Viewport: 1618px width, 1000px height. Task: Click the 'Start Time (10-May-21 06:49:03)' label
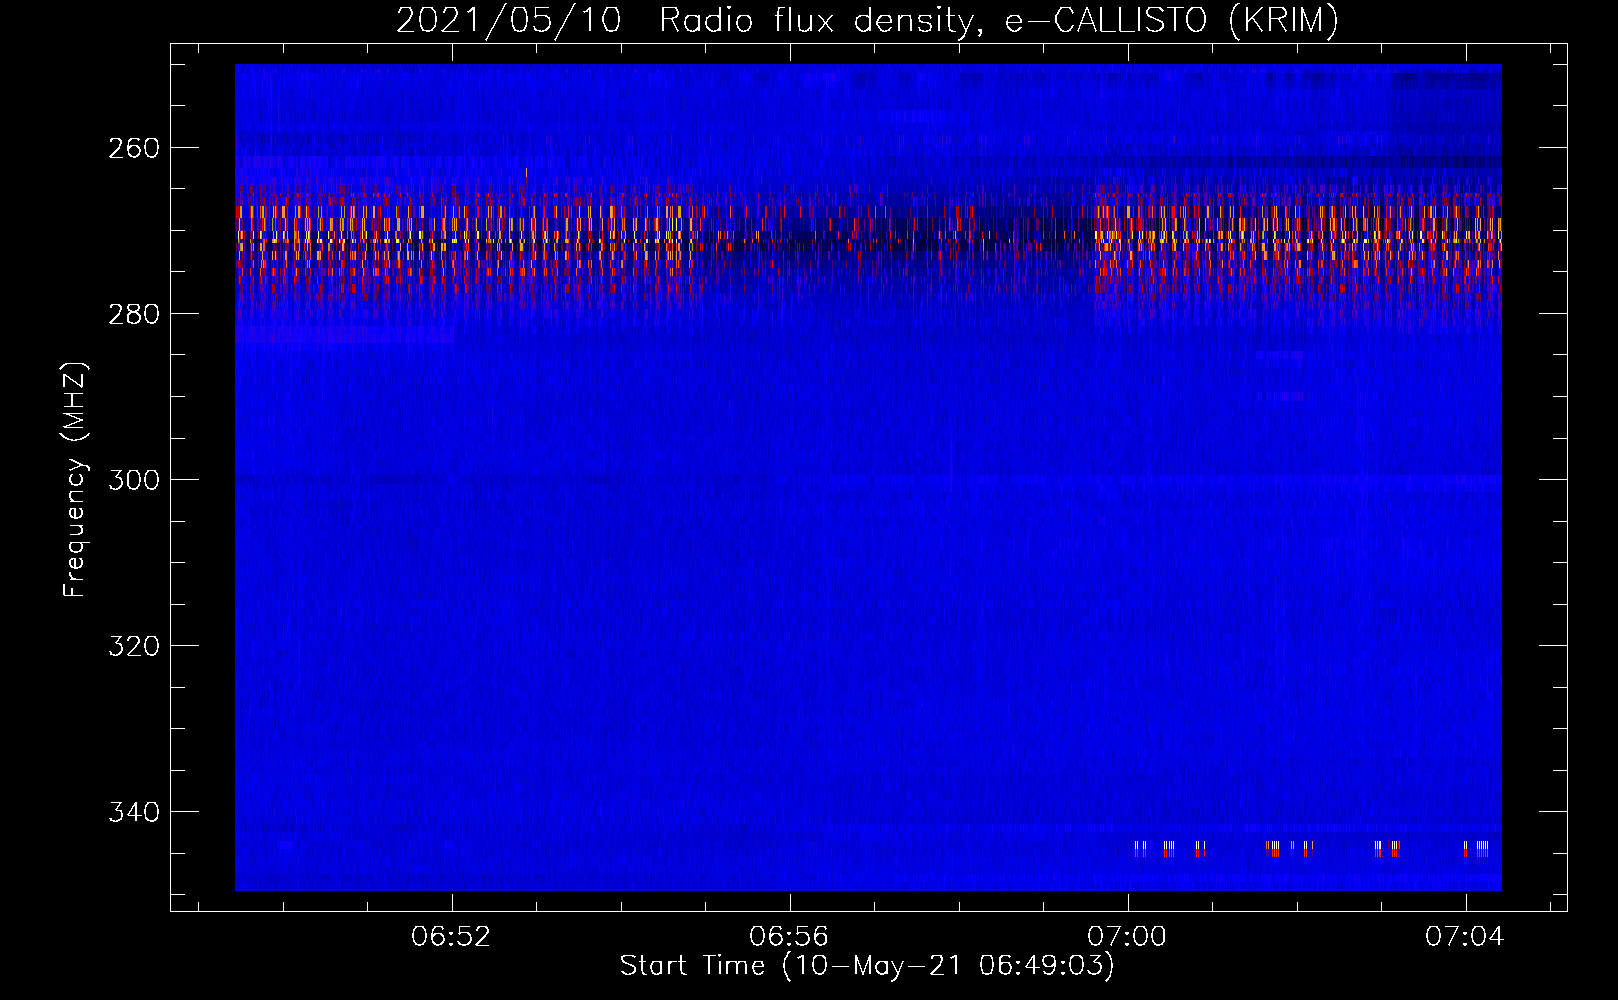pyautogui.click(x=867, y=966)
